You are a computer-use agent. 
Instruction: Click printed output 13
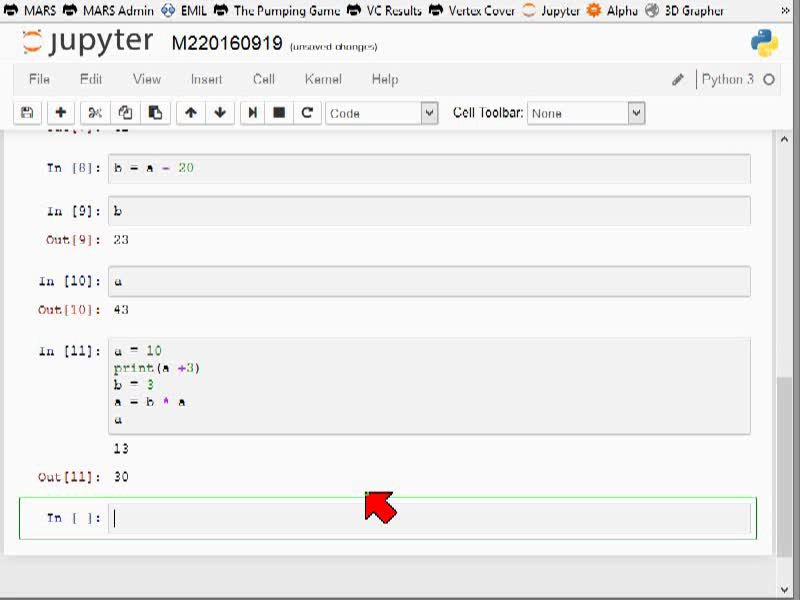(121, 448)
